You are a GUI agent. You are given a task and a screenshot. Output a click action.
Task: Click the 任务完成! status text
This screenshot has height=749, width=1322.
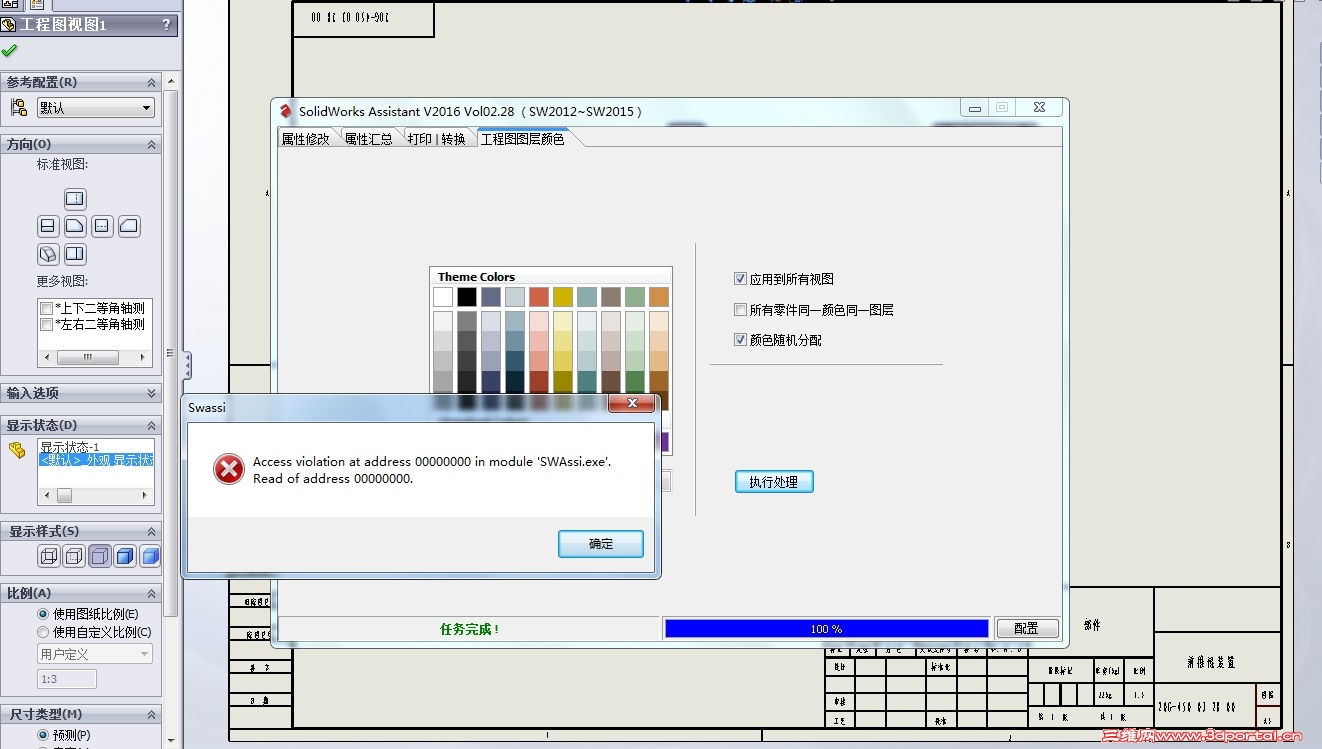pyautogui.click(x=469, y=629)
